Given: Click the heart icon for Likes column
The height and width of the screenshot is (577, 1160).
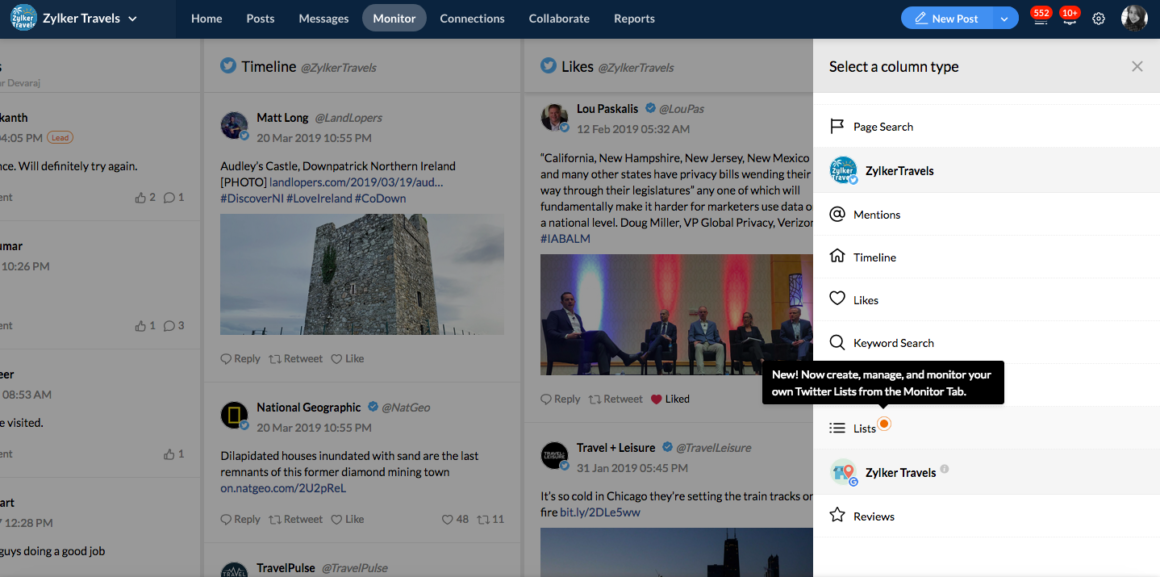Looking at the screenshot, I should (838, 299).
